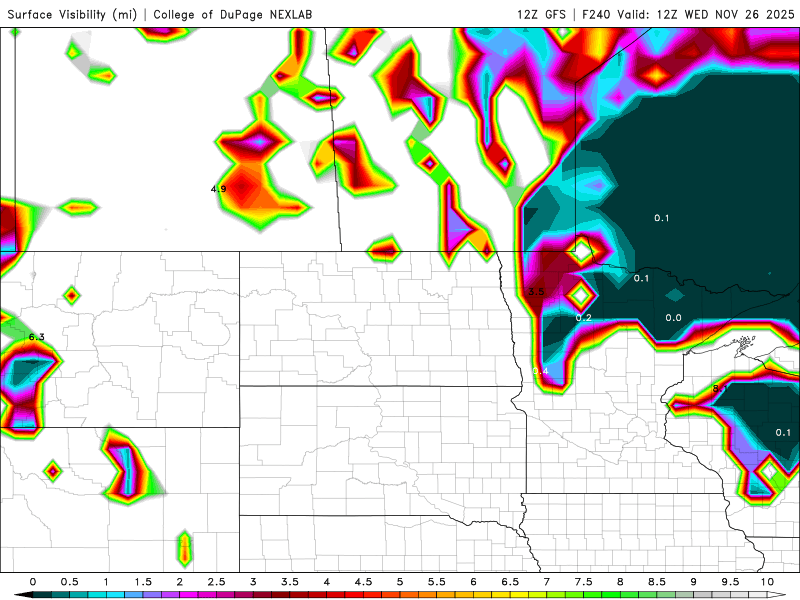Click legend label "4.5"
The image size is (800, 600).
click(x=363, y=582)
